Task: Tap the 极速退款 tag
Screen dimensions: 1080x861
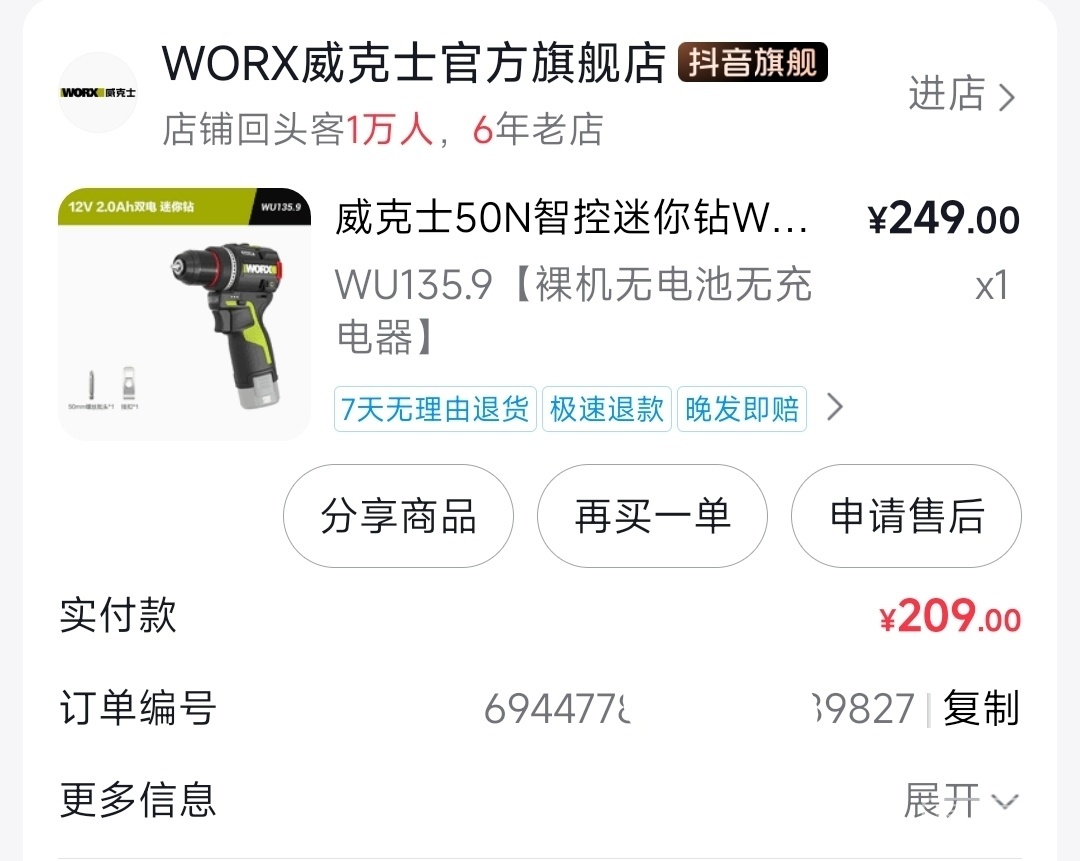Action: coord(607,409)
